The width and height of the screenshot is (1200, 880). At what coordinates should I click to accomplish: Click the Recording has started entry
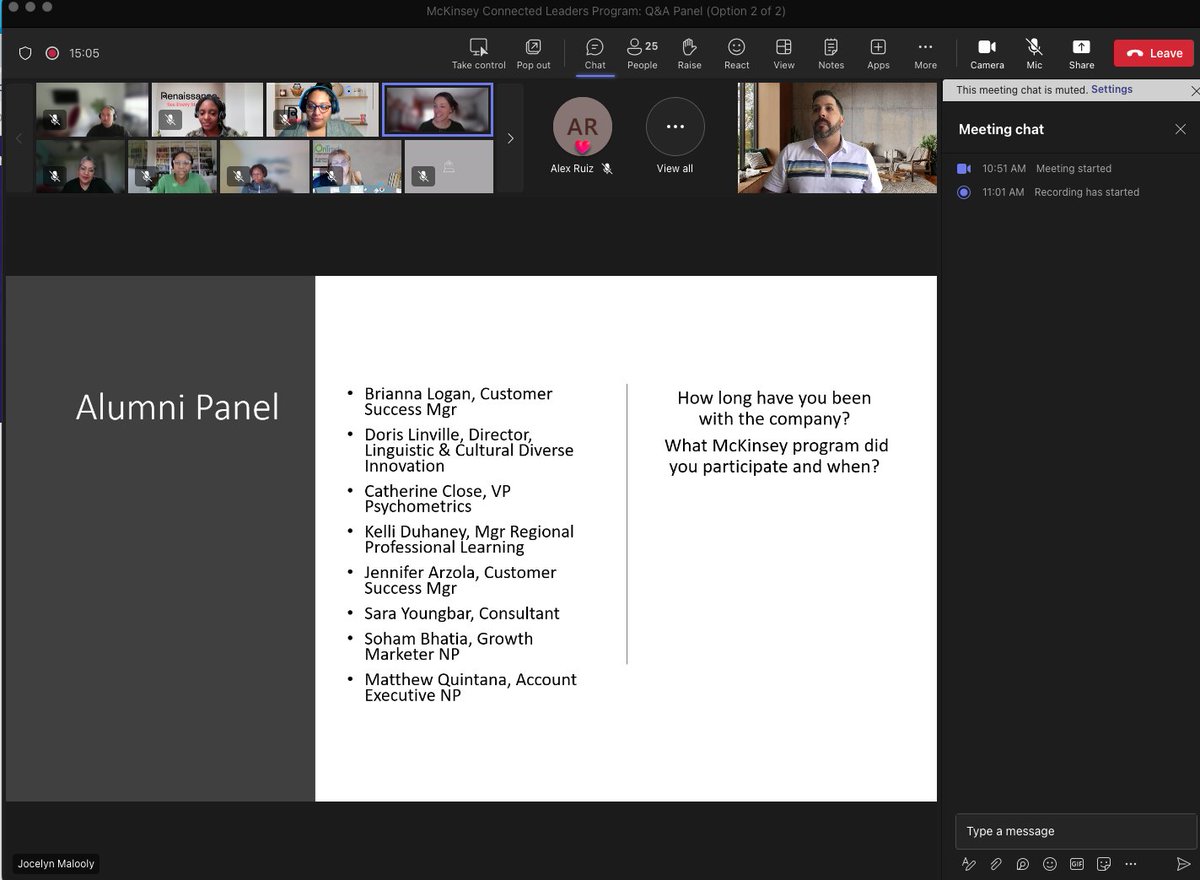tap(1048, 192)
